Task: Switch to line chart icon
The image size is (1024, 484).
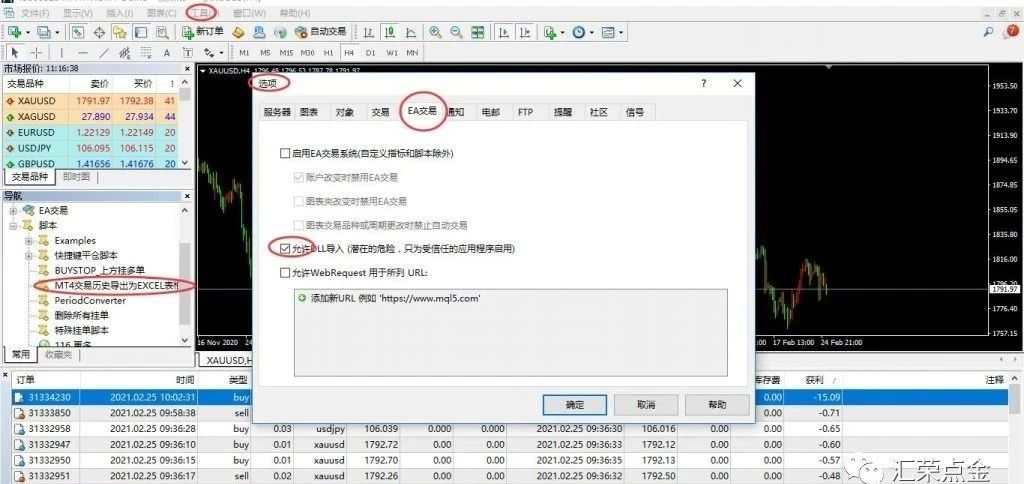Action: tap(411, 32)
